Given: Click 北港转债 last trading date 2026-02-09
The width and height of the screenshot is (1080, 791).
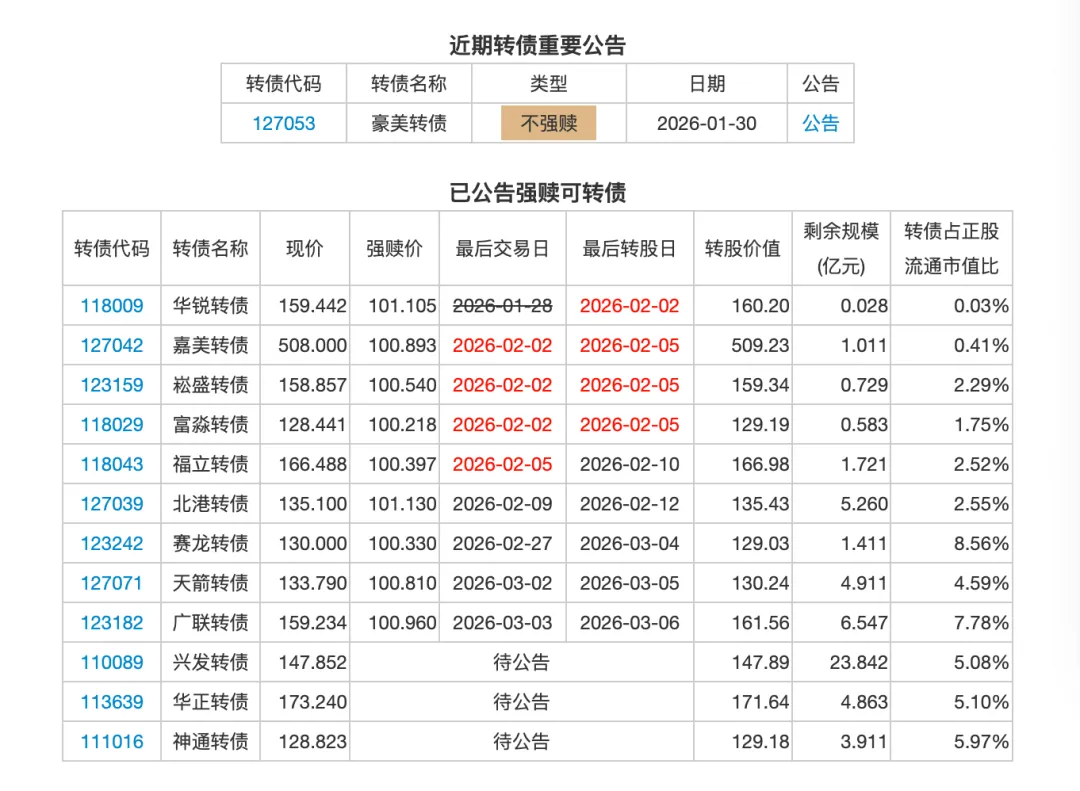Looking at the screenshot, I should [x=502, y=504].
